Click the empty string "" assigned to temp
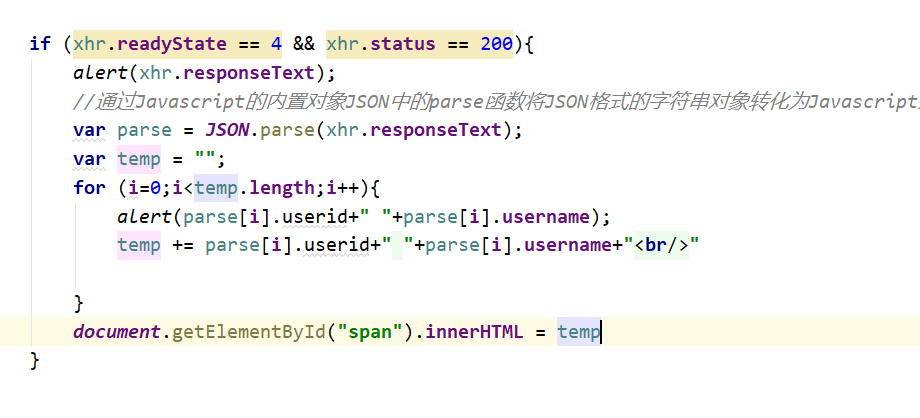The width and height of the screenshot is (920, 418). tap(205, 159)
